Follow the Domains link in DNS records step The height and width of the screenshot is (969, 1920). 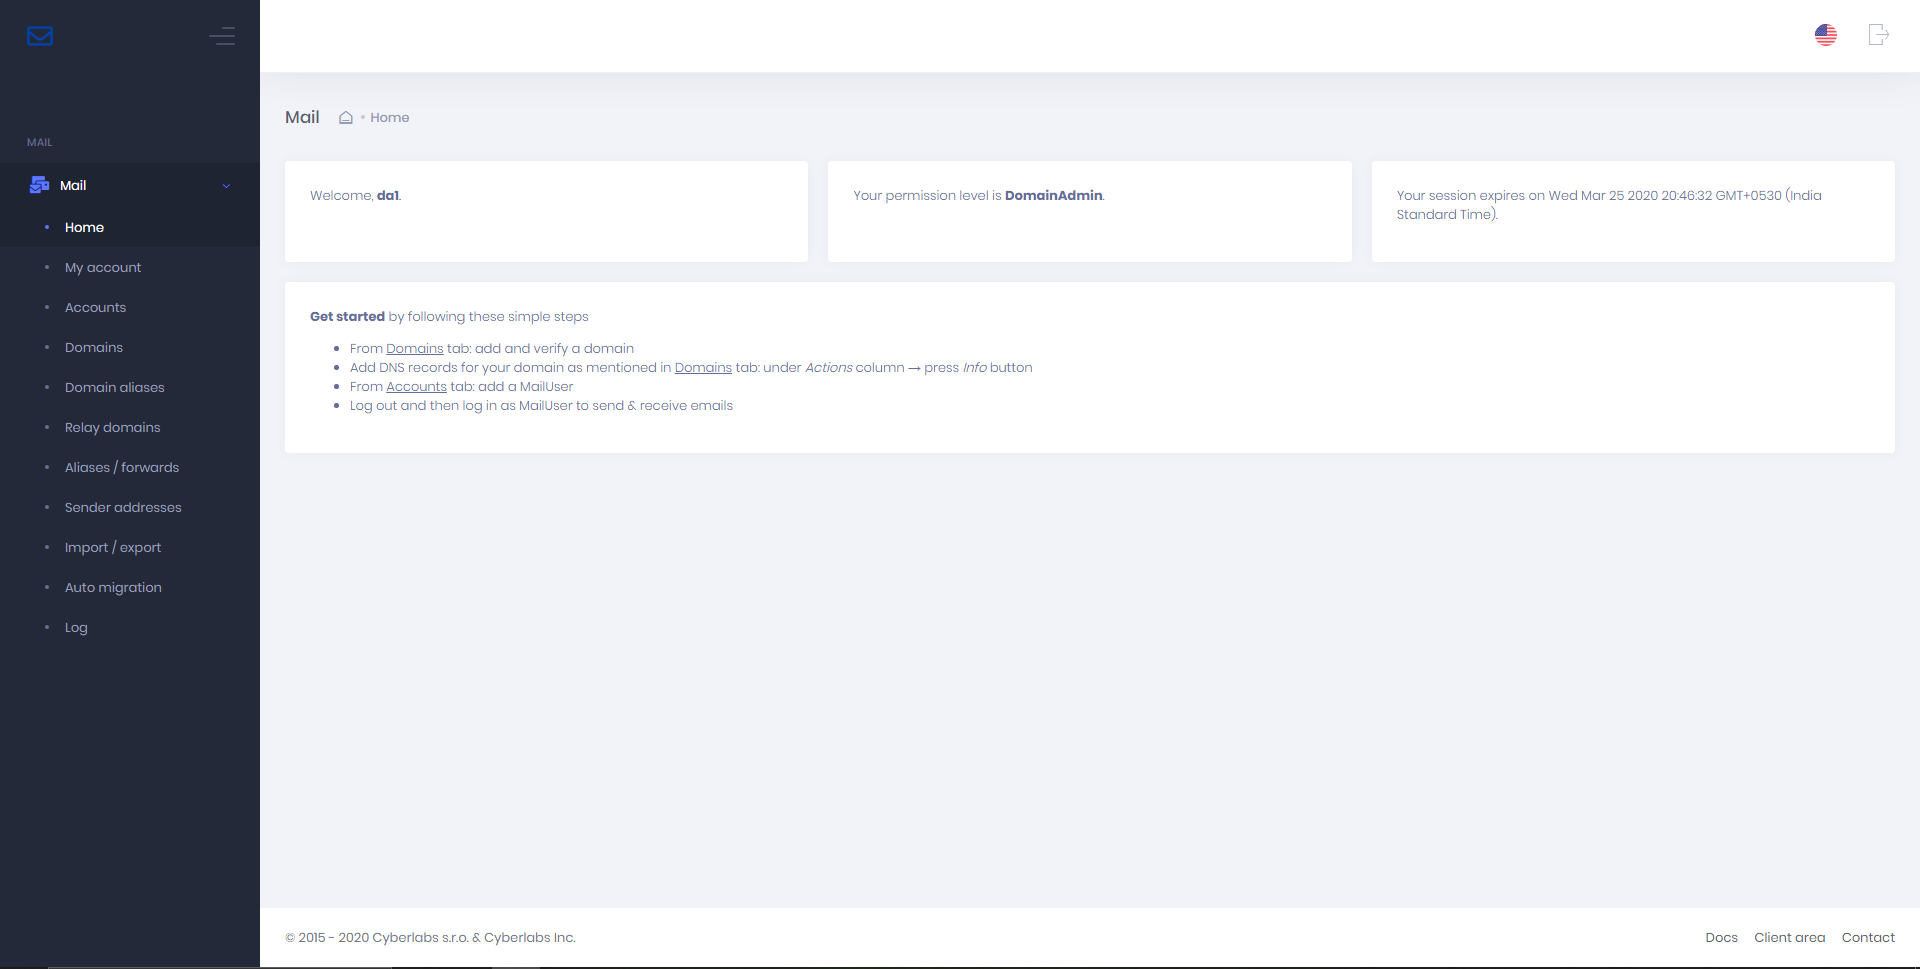tap(703, 367)
